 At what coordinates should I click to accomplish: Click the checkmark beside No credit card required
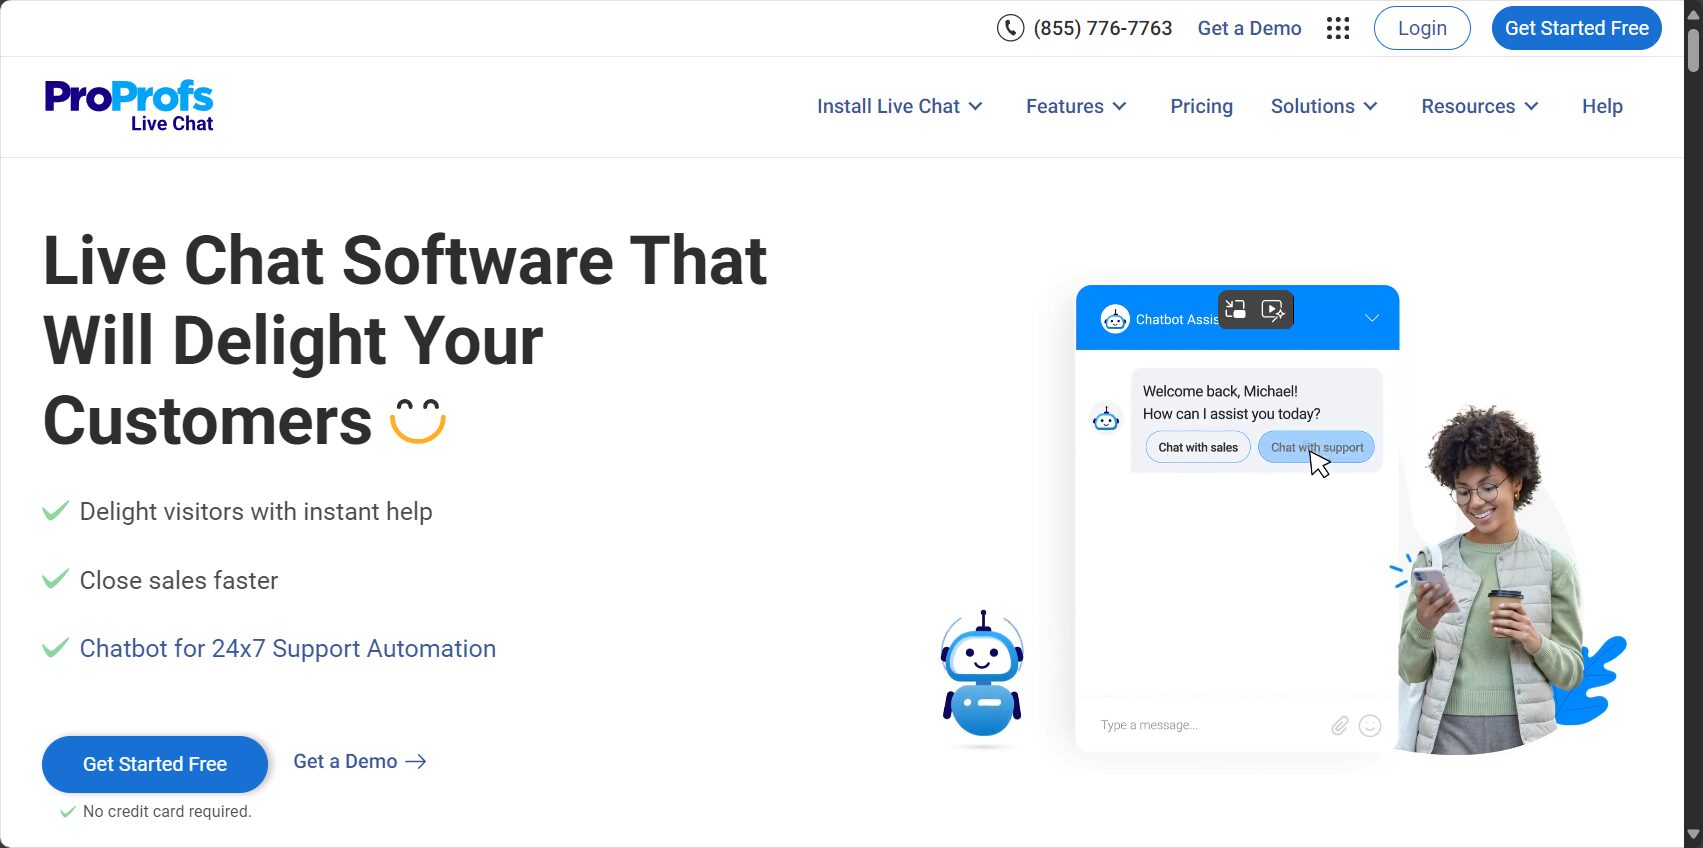(67, 812)
